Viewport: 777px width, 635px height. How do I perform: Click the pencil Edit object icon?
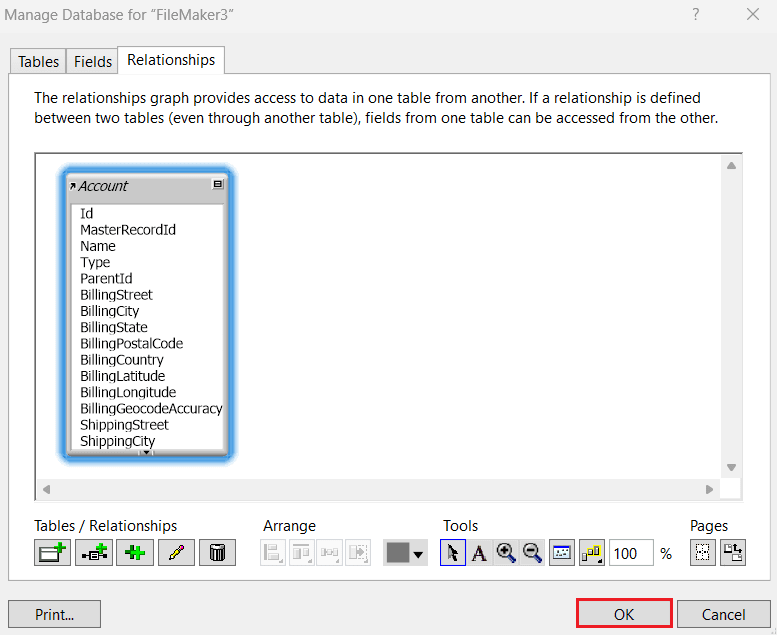[x=176, y=553]
